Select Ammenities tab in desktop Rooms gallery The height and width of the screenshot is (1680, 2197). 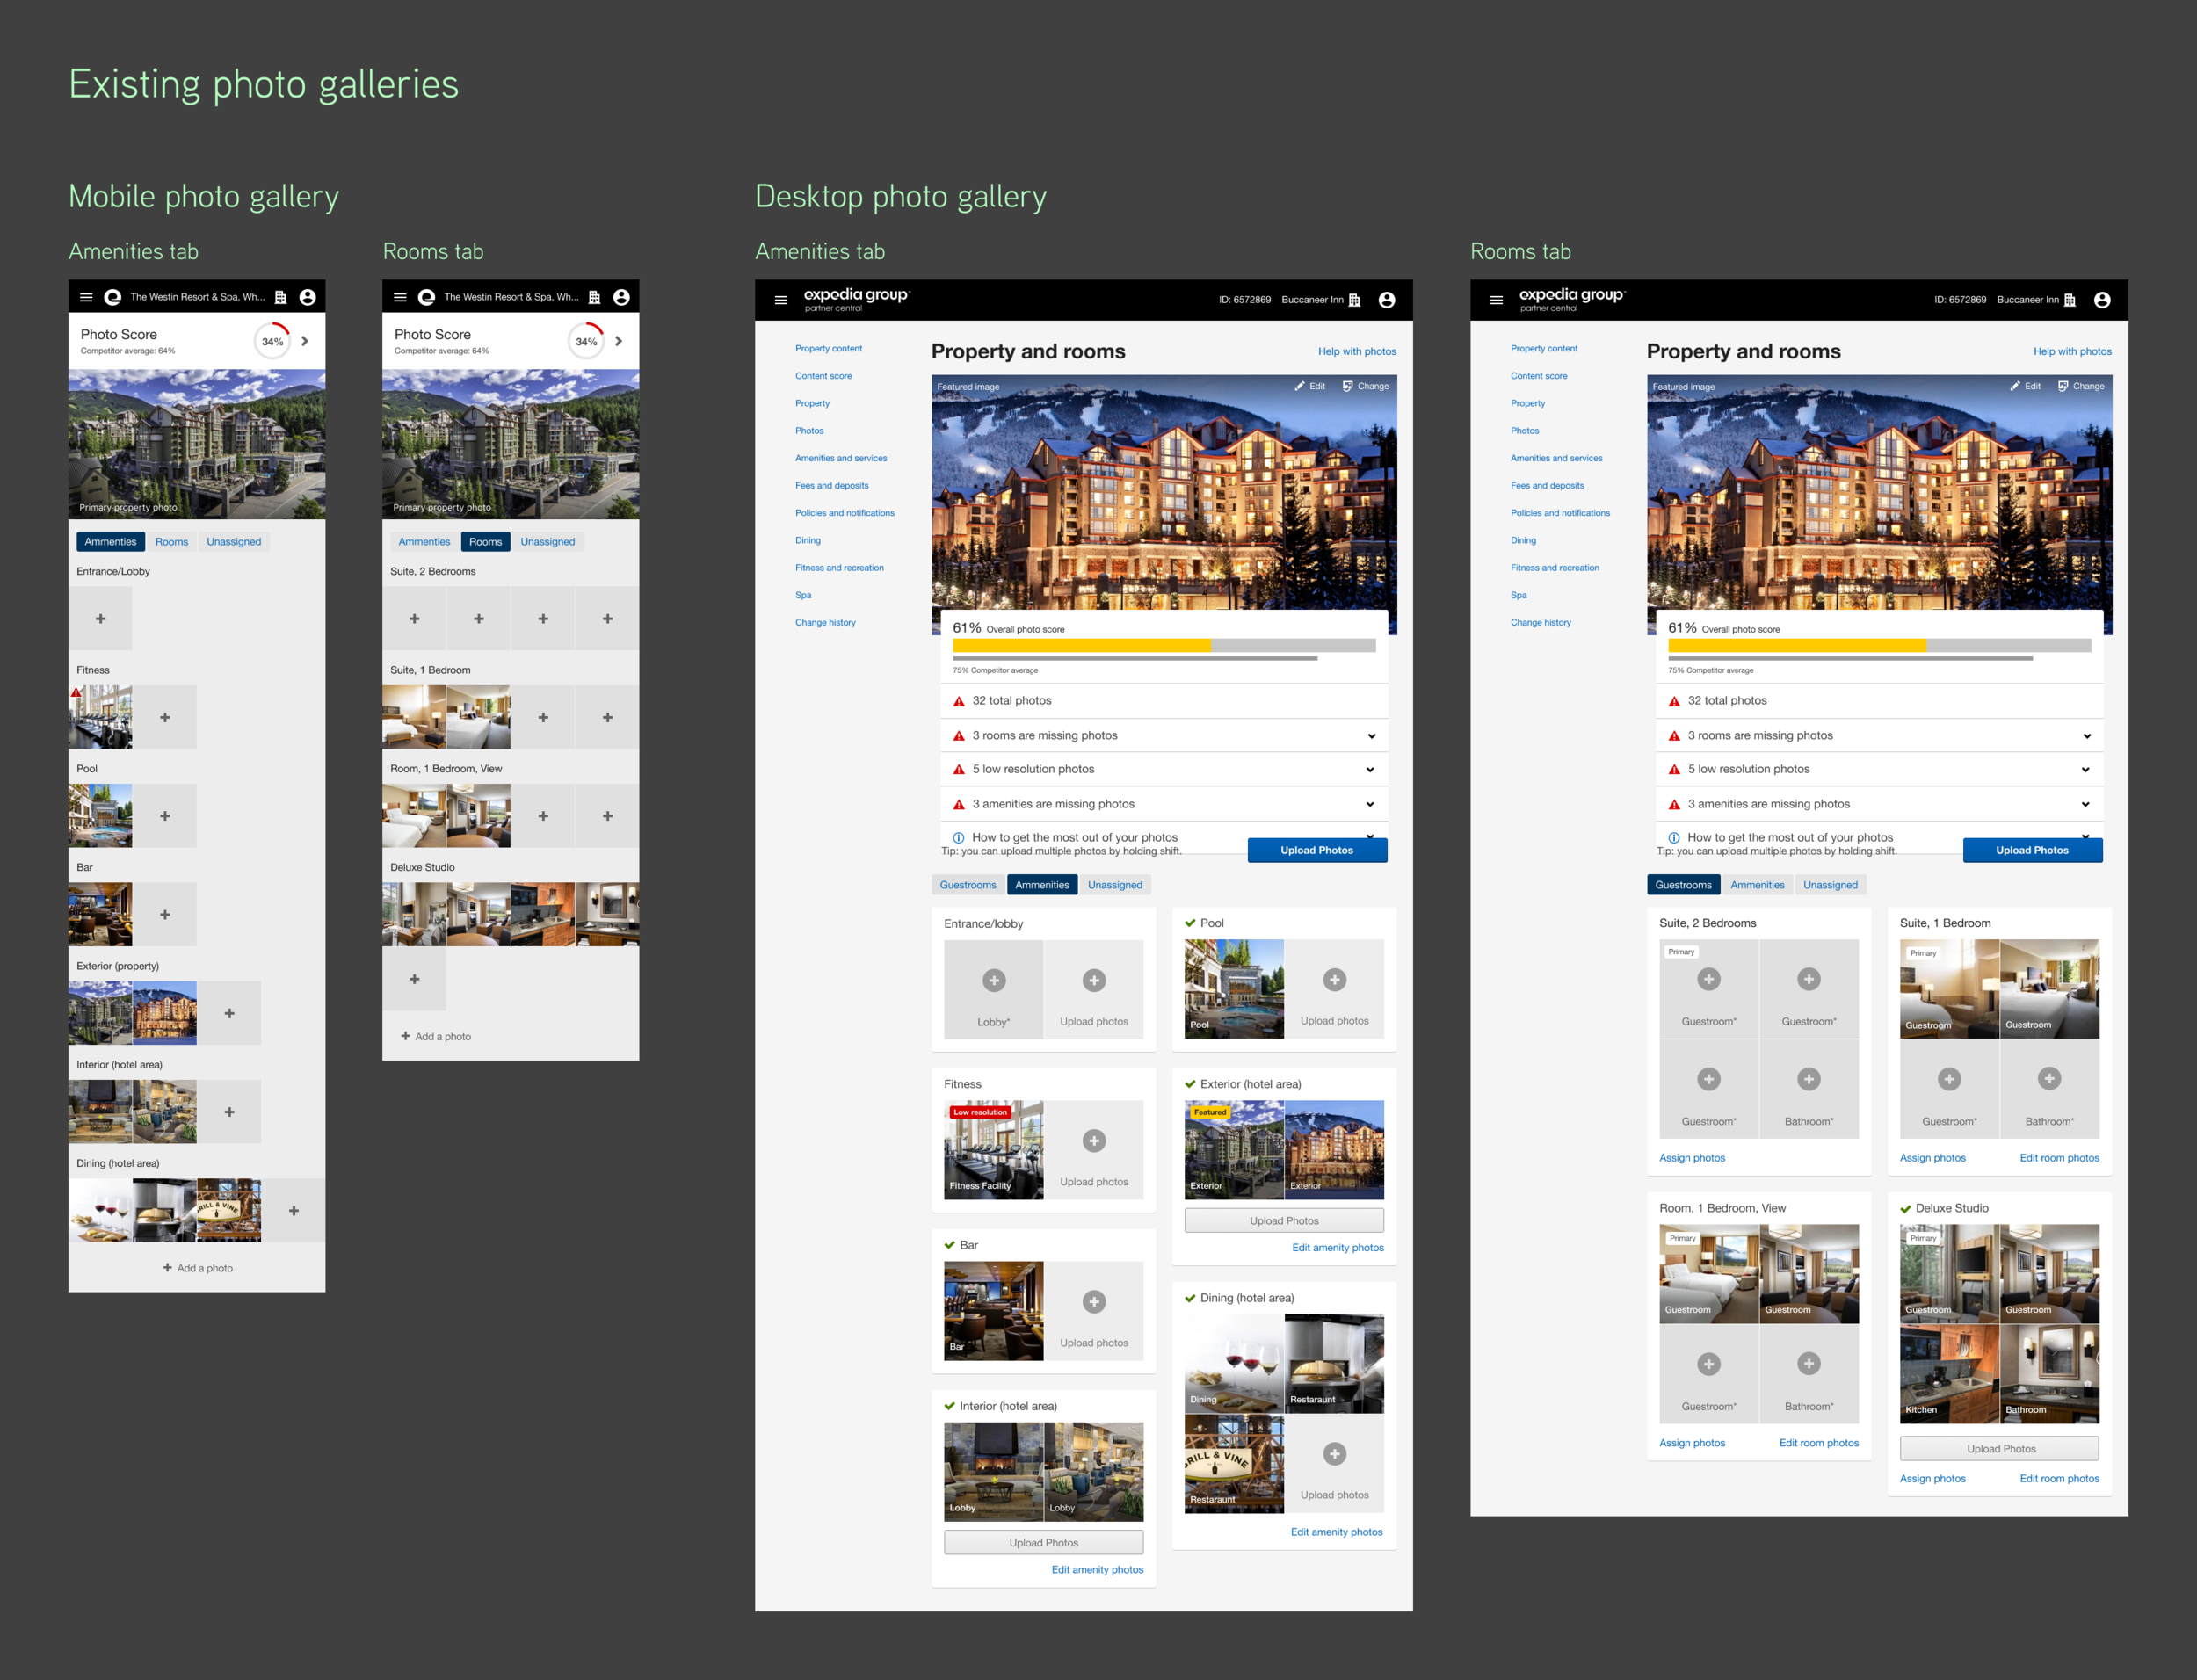1757,885
